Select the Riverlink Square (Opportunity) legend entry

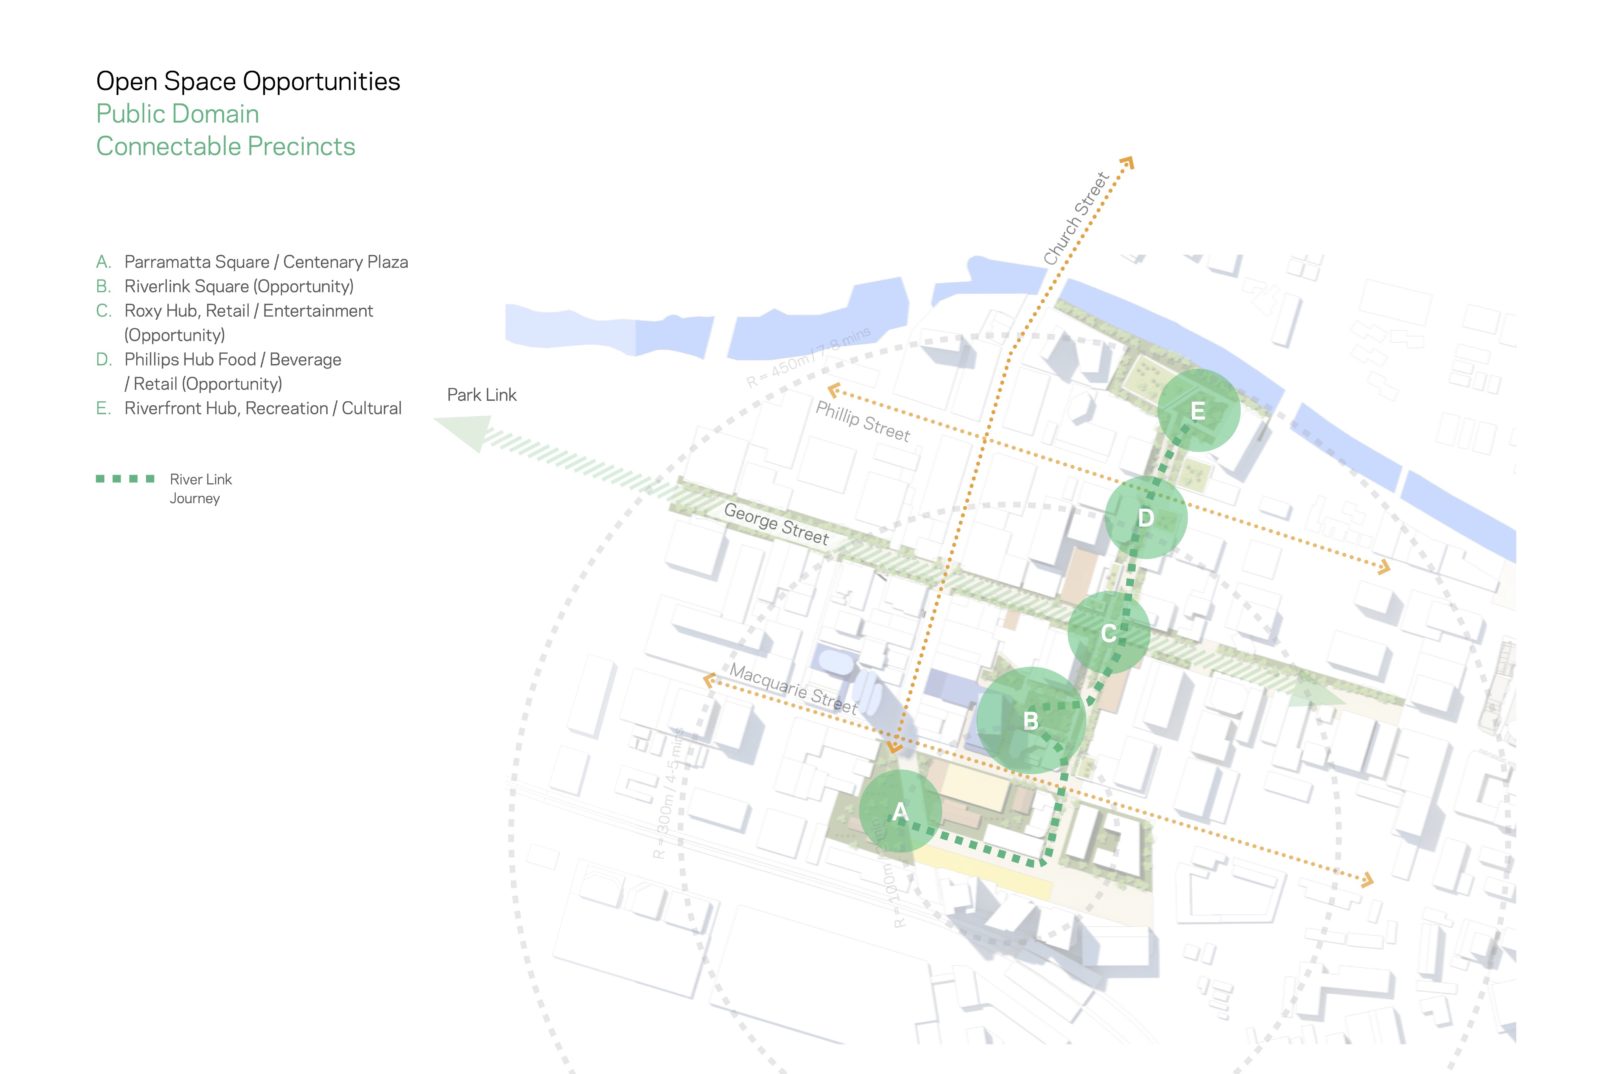[238, 286]
